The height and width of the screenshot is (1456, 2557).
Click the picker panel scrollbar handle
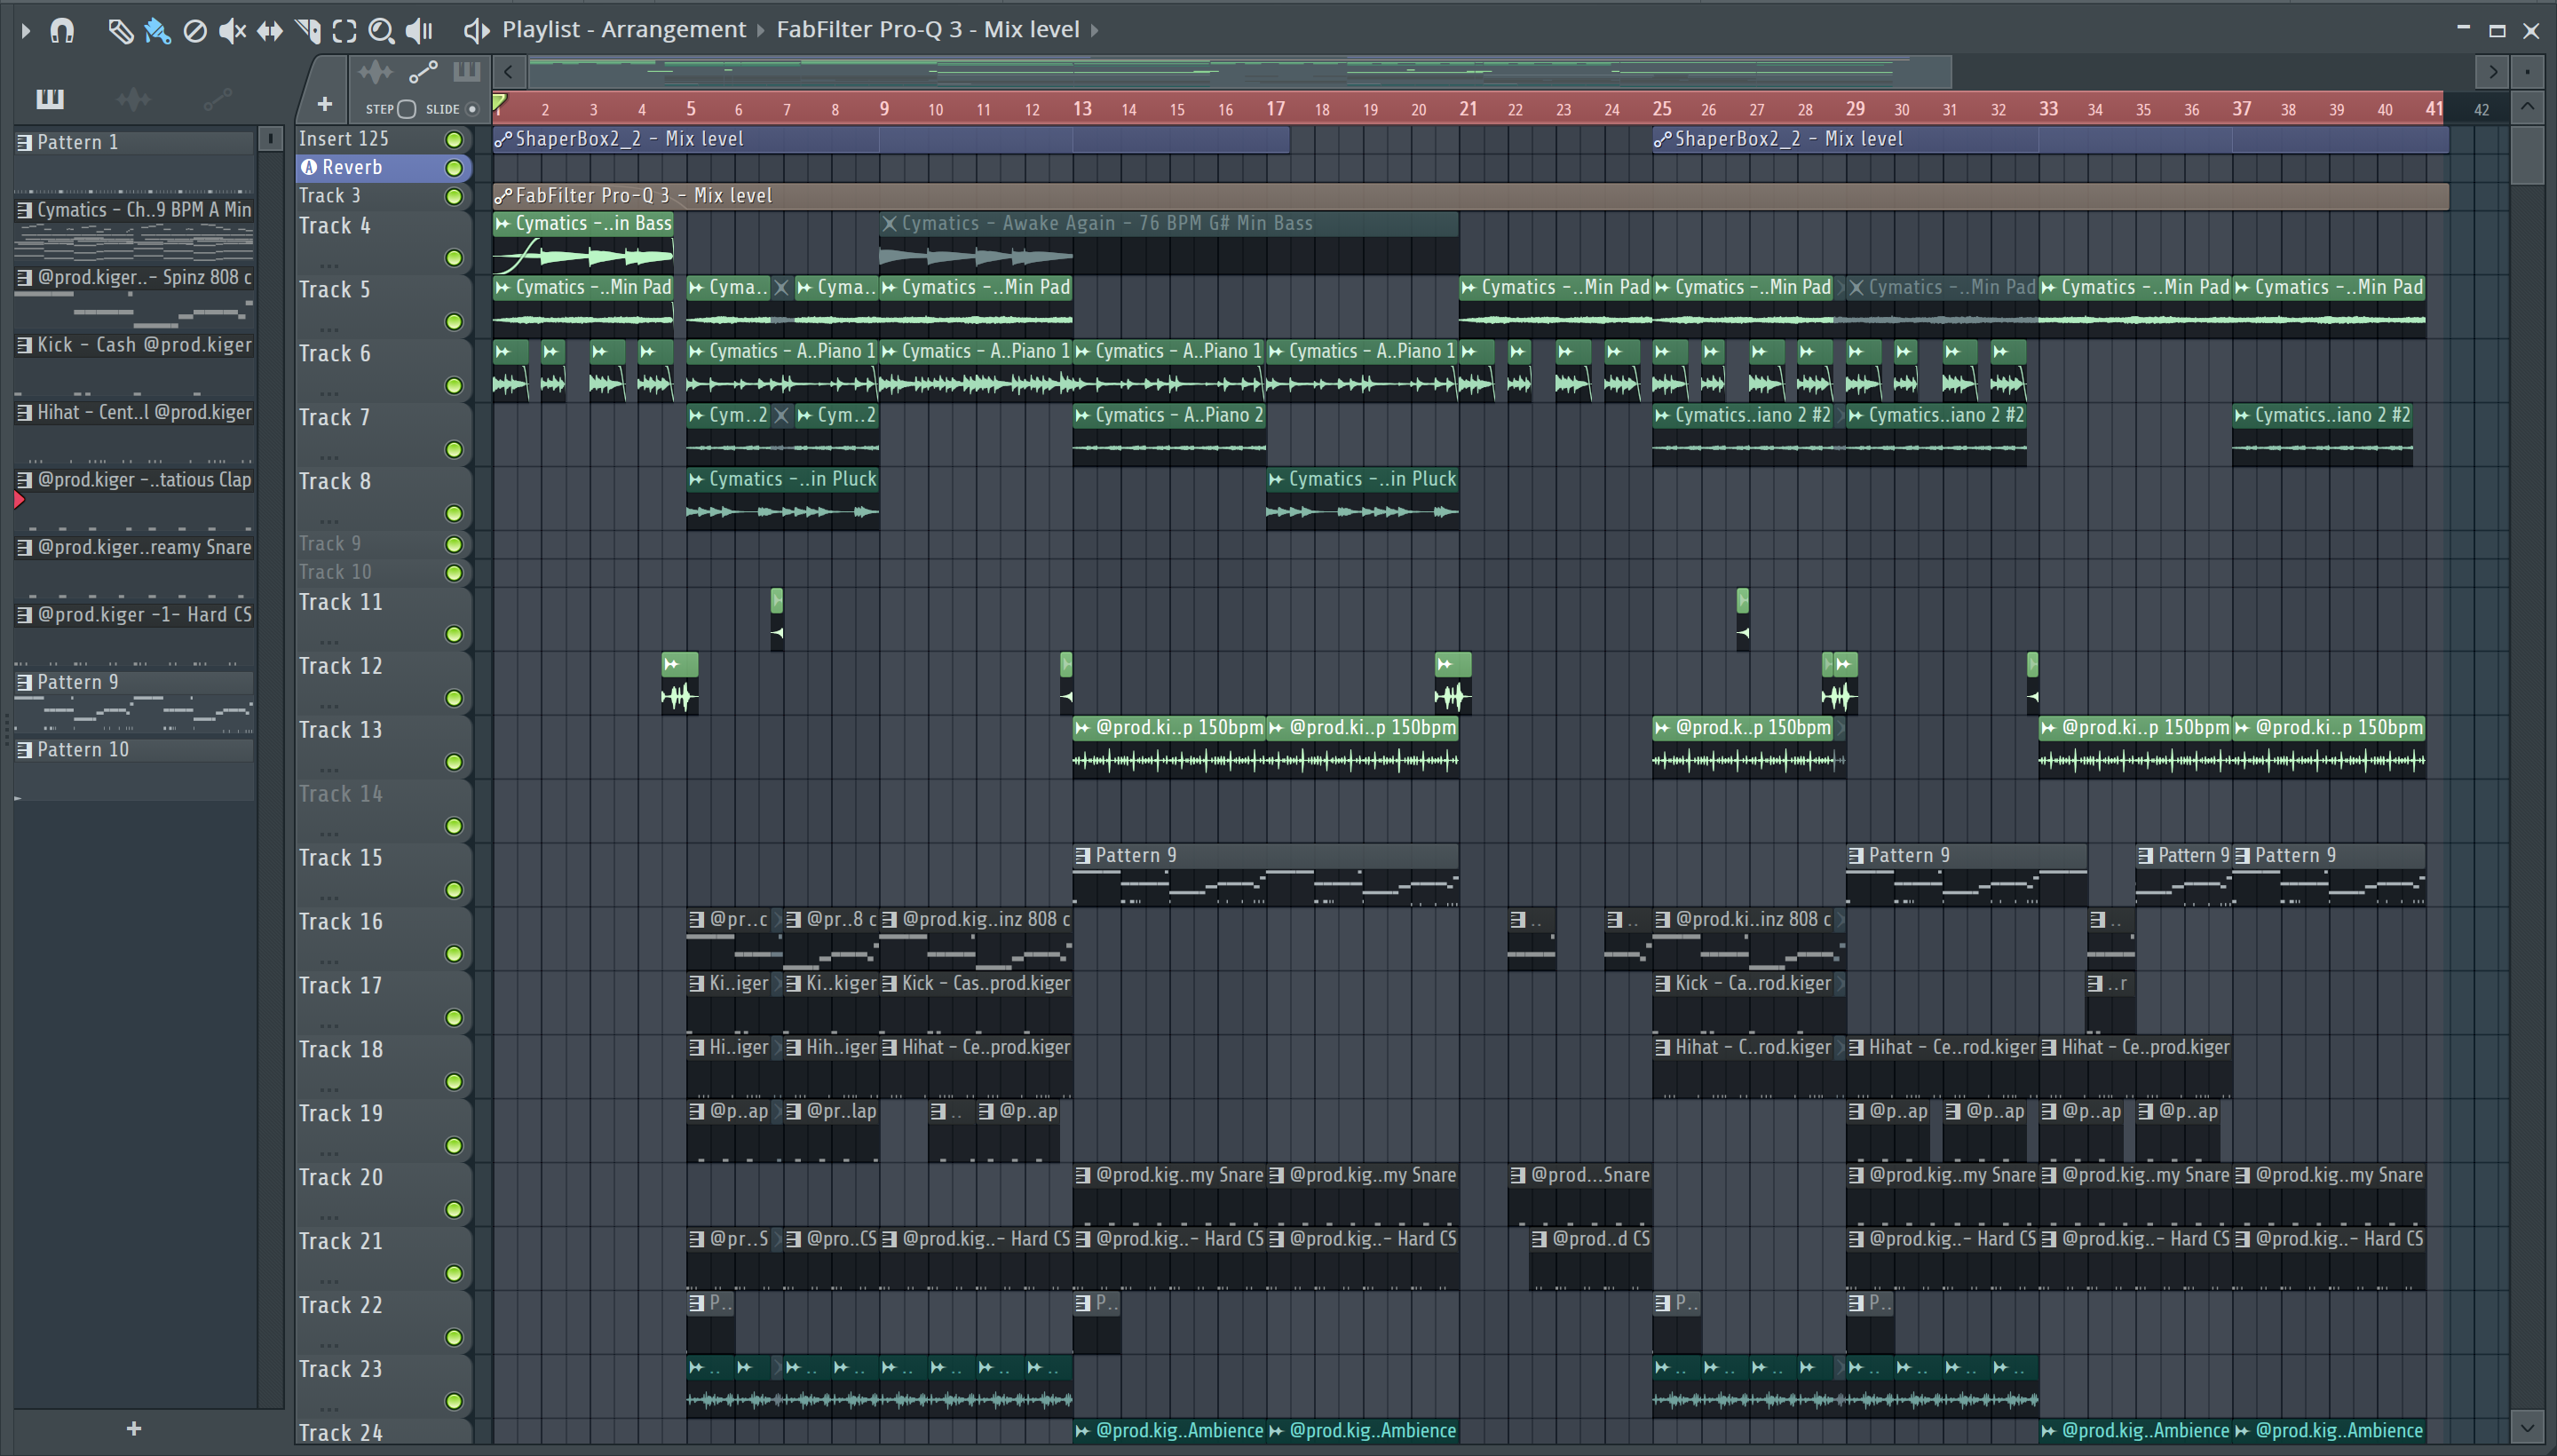pyautogui.click(x=270, y=139)
